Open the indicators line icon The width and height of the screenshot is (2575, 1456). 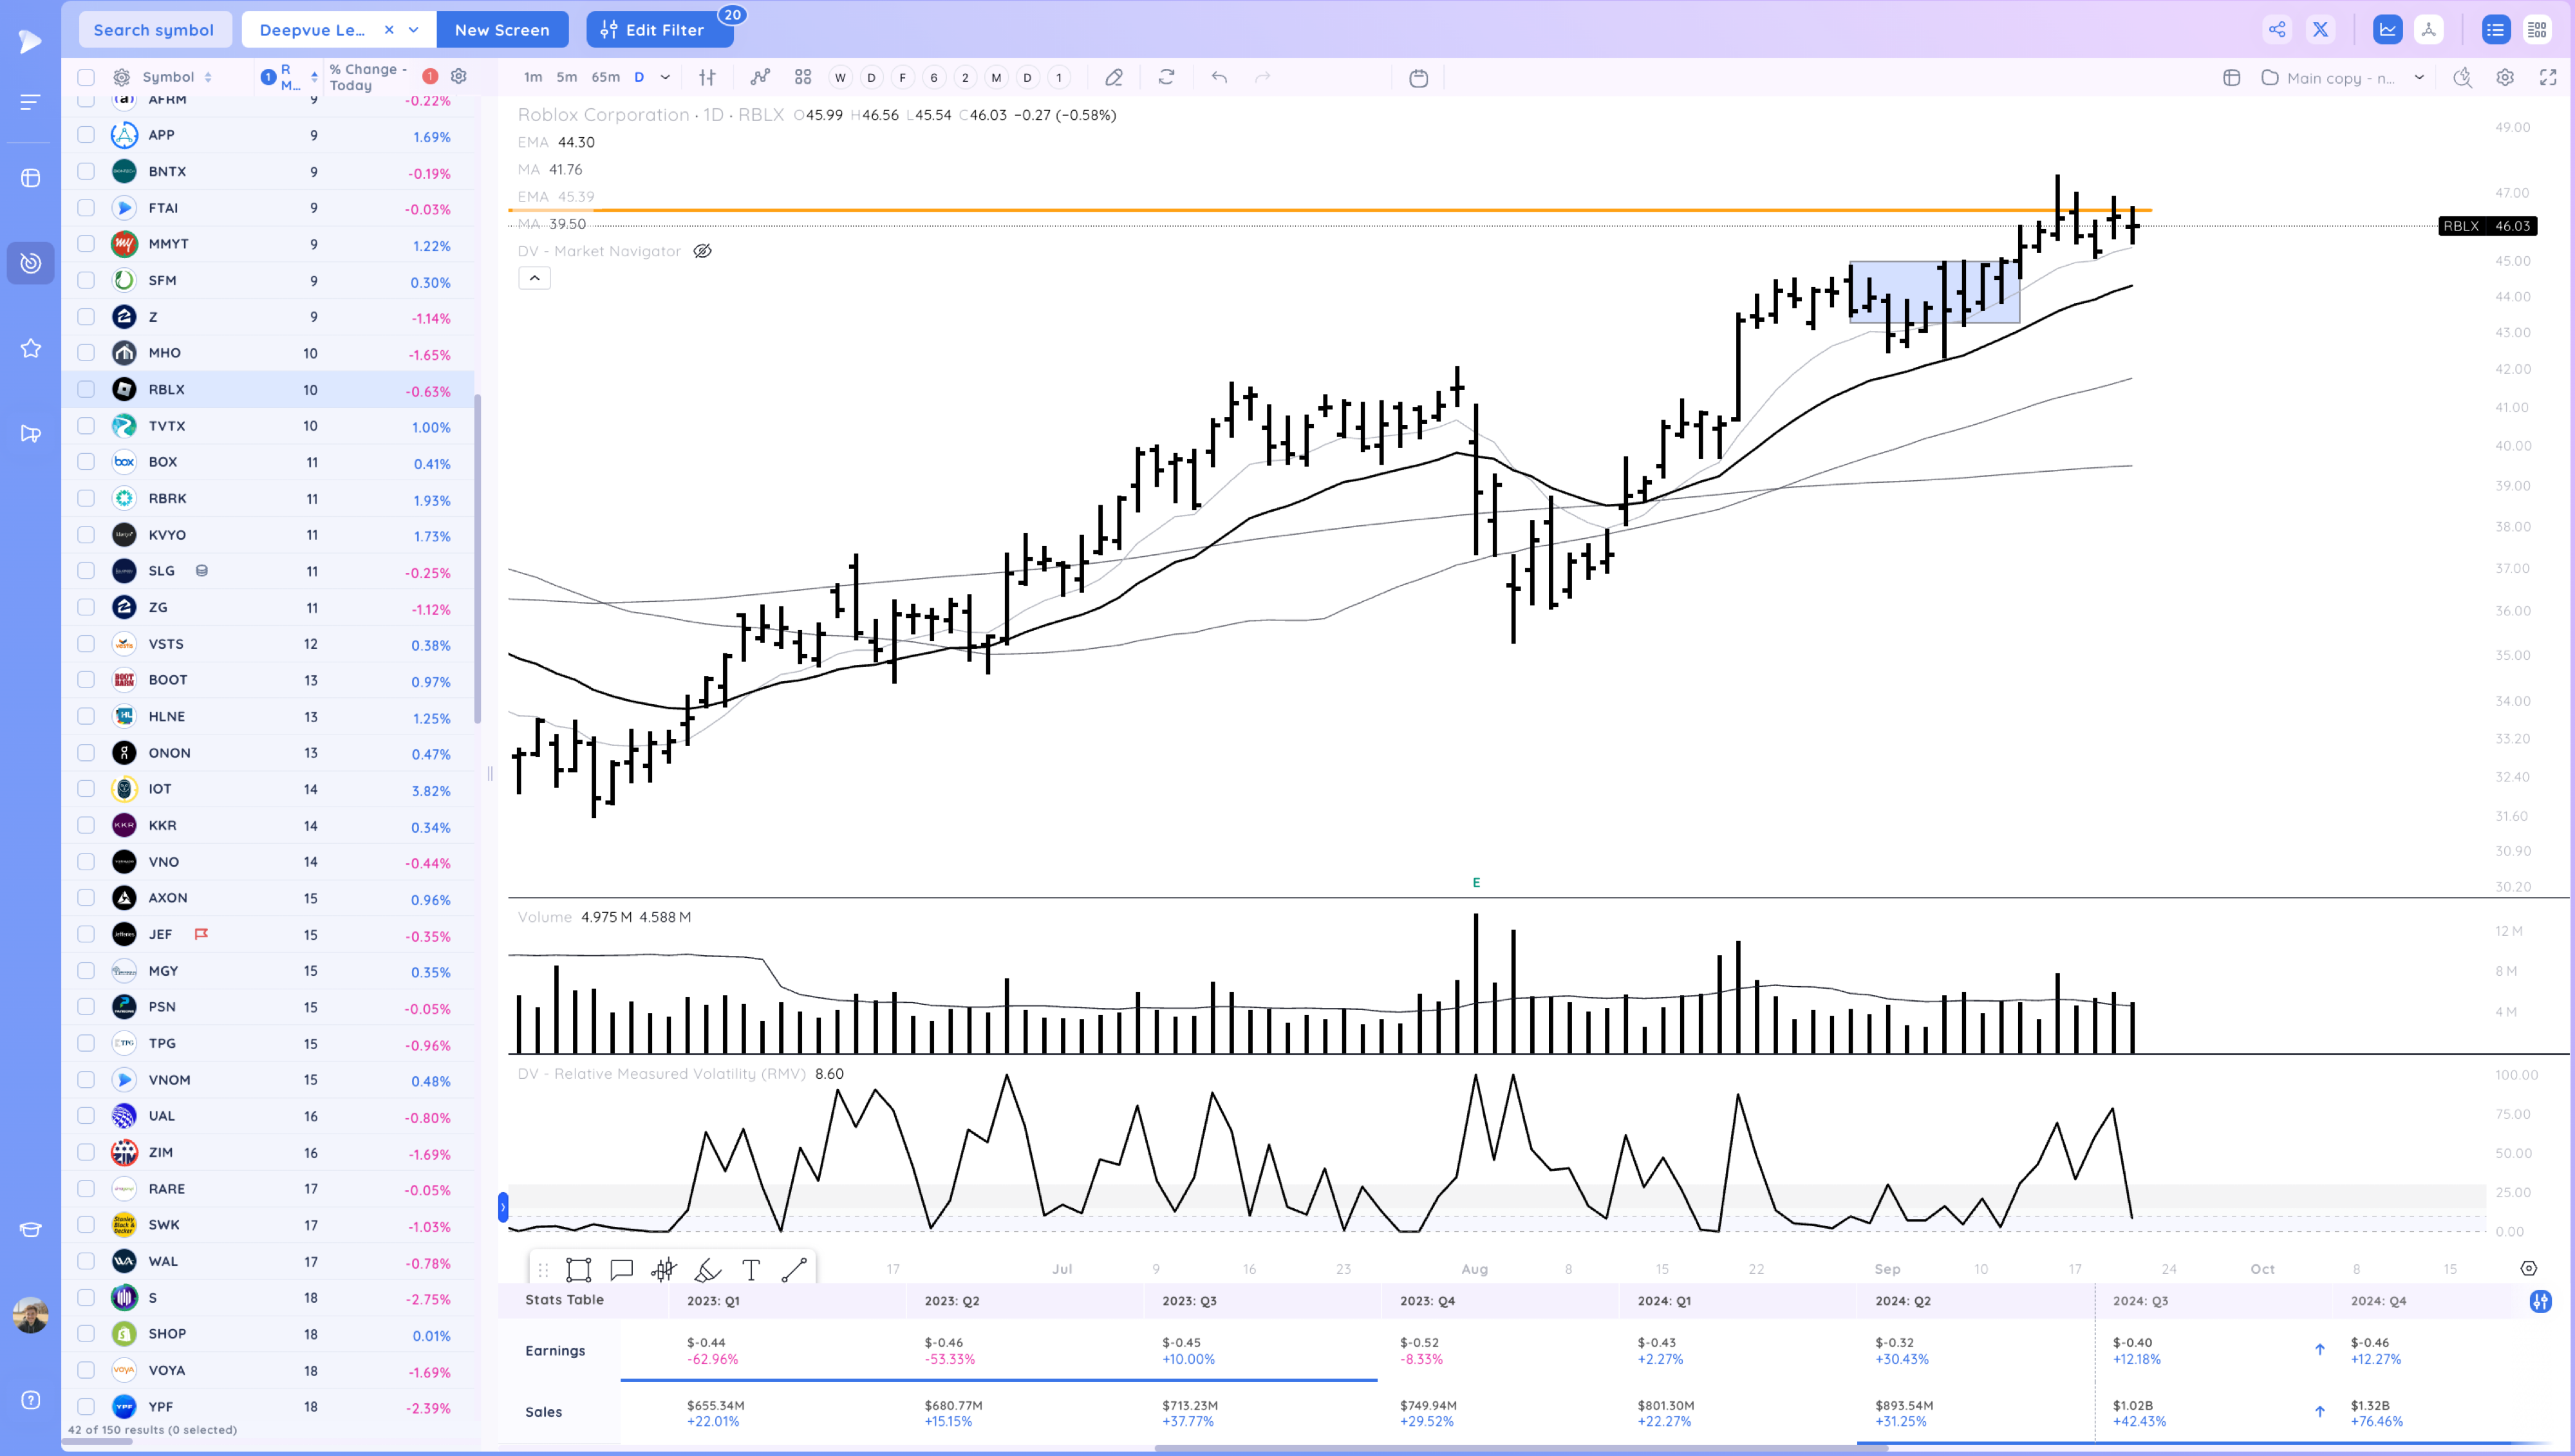(x=760, y=77)
